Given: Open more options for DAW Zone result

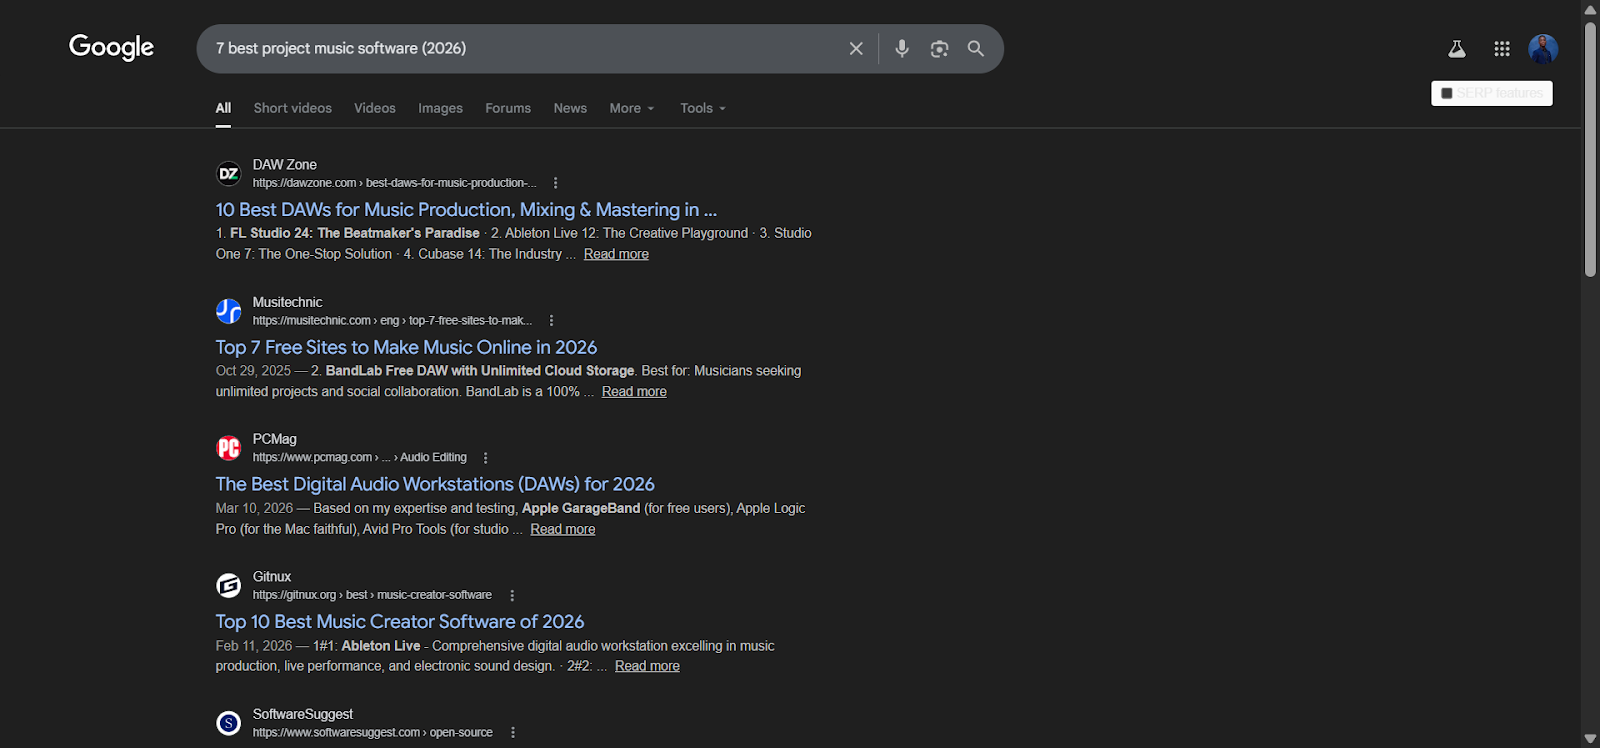Looking at the screenshot, I should [x=555, y=183].
